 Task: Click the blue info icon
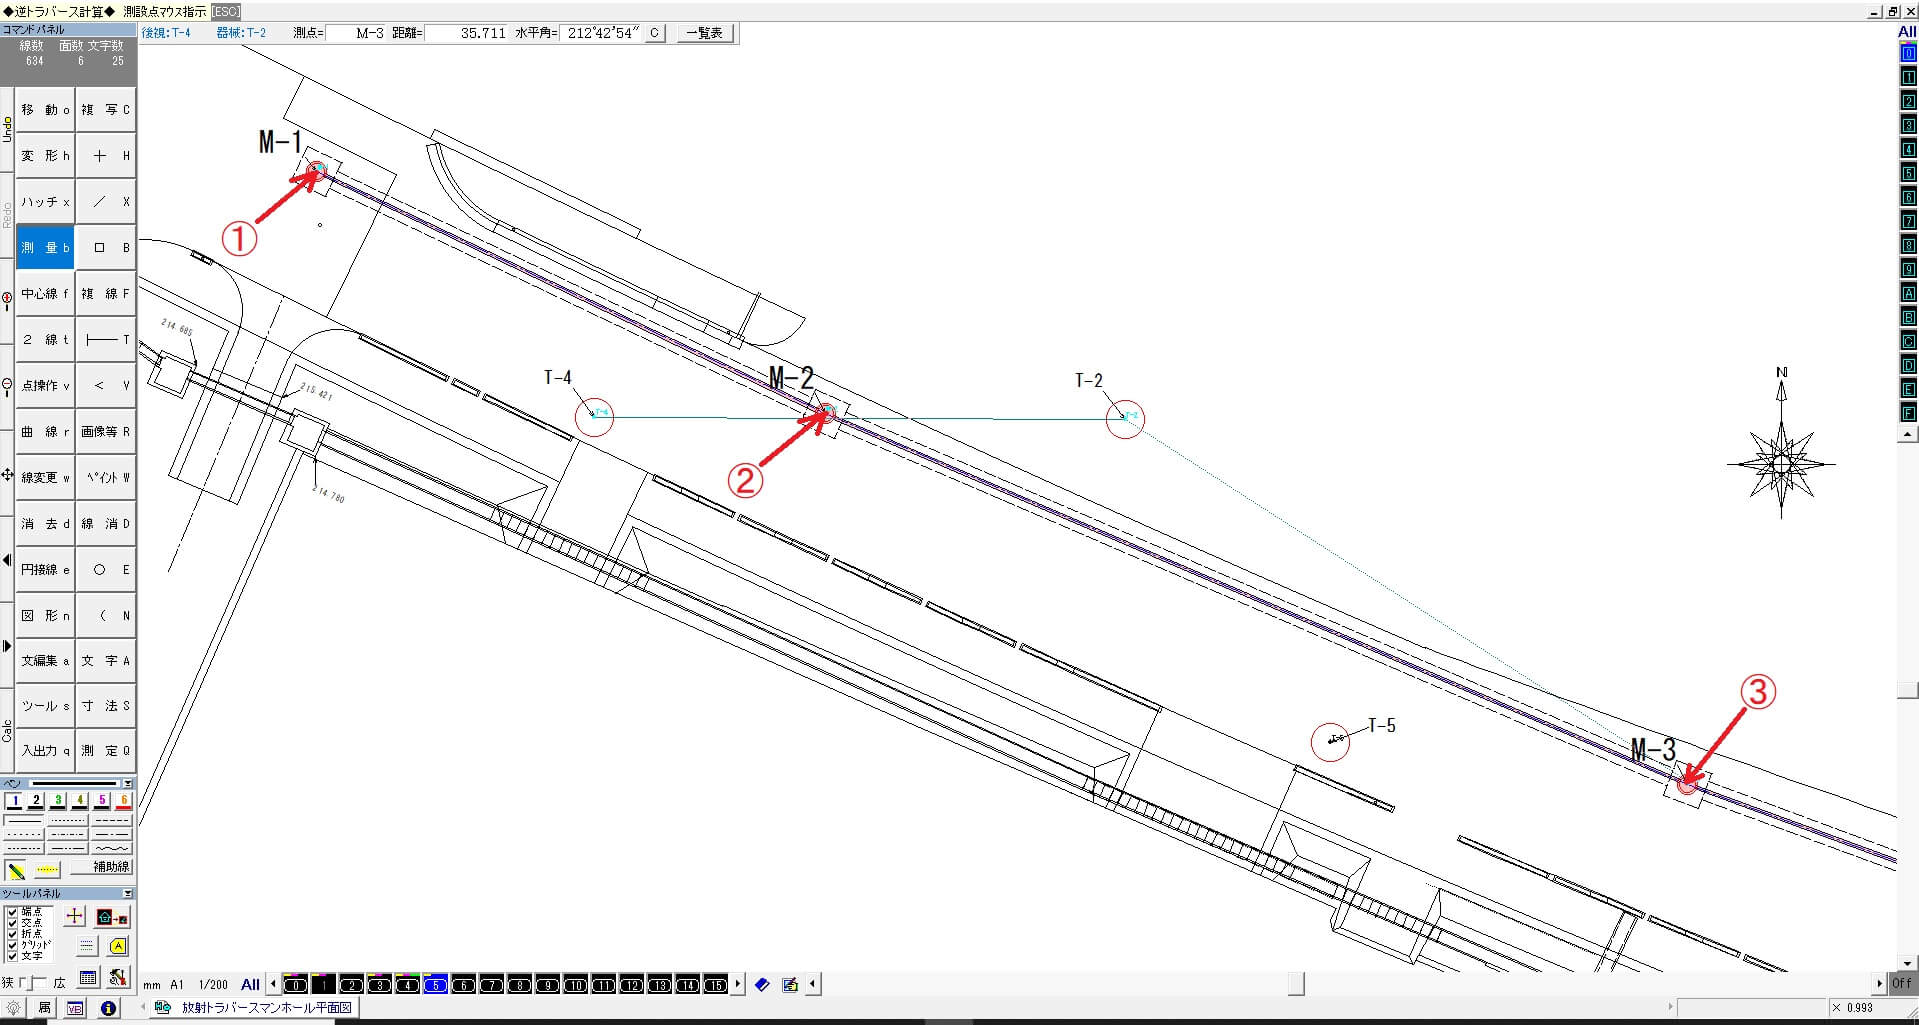(x=108, y=1008)
